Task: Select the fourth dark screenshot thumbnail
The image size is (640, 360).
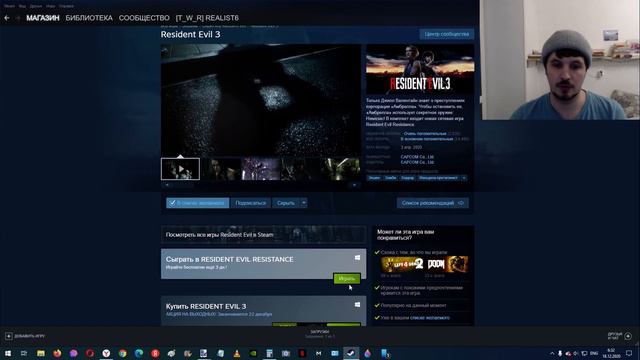Action: (x=300, y=169)
